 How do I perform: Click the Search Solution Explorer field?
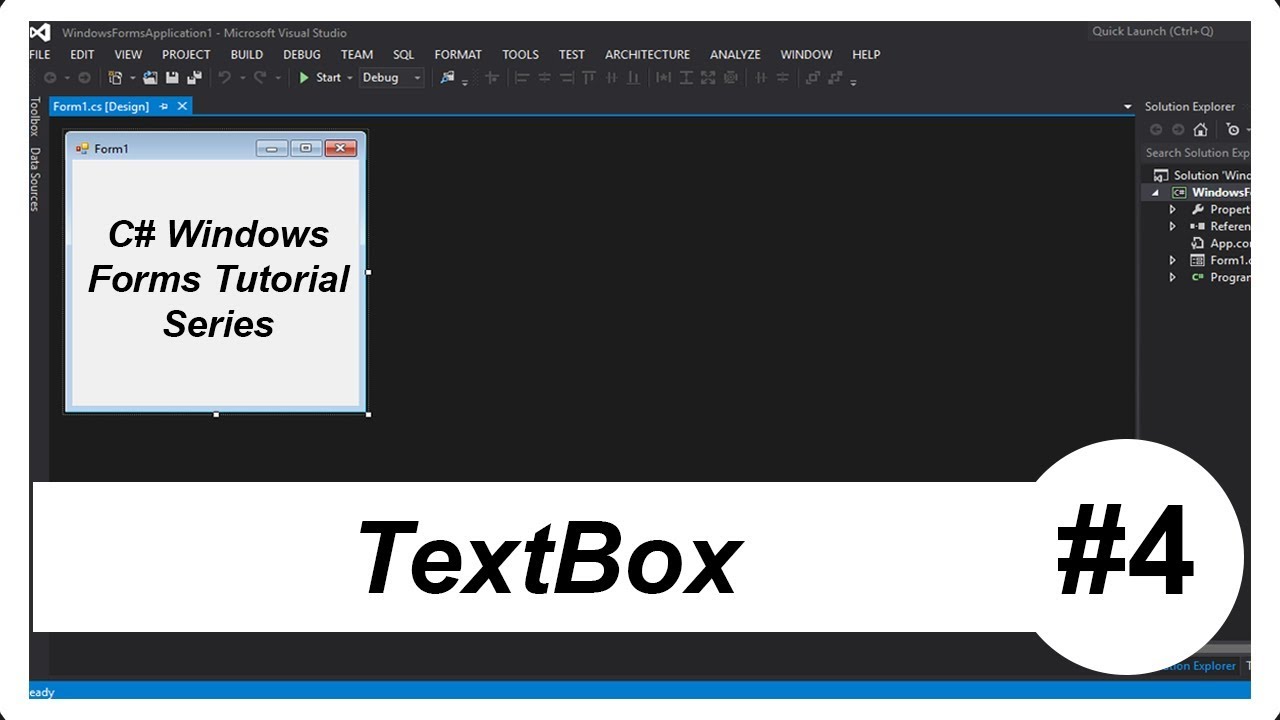point(1196,153)
